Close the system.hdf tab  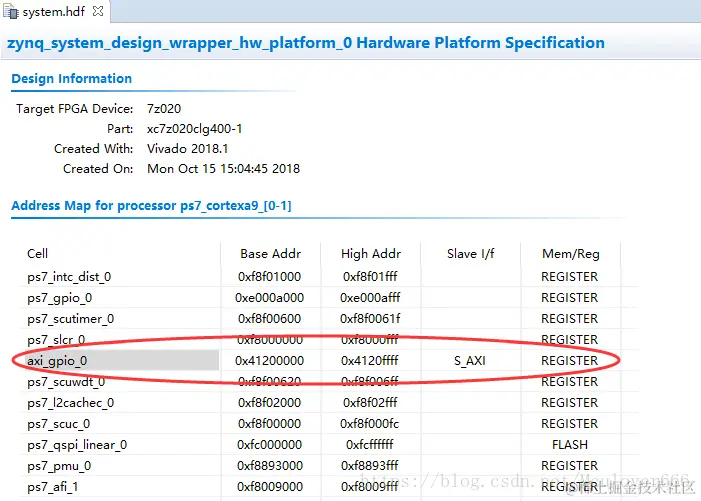pos(98,11)
